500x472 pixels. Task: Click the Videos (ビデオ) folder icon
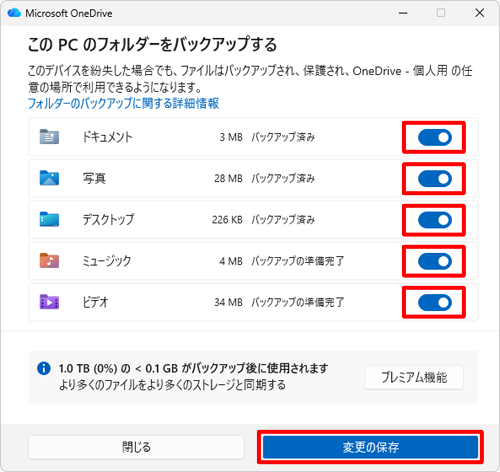point(49,302)
